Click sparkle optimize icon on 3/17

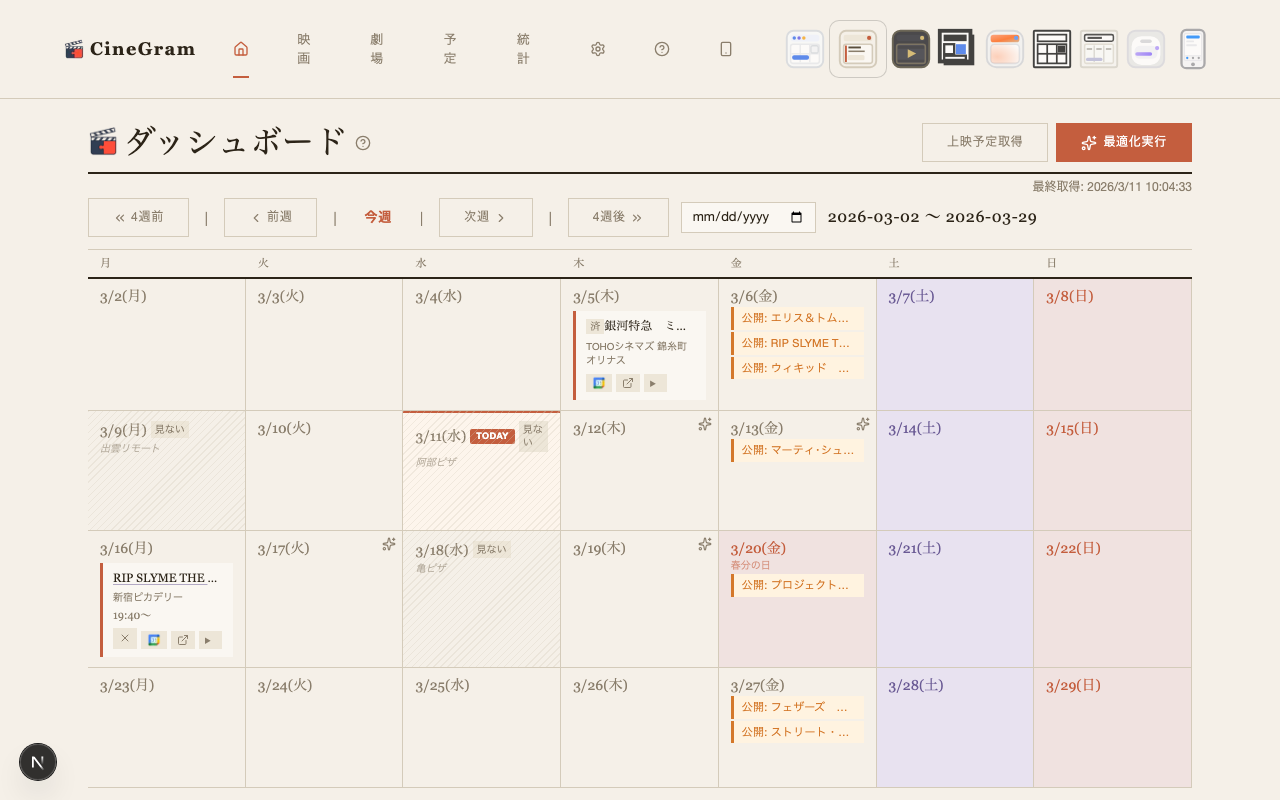(389, 544)
